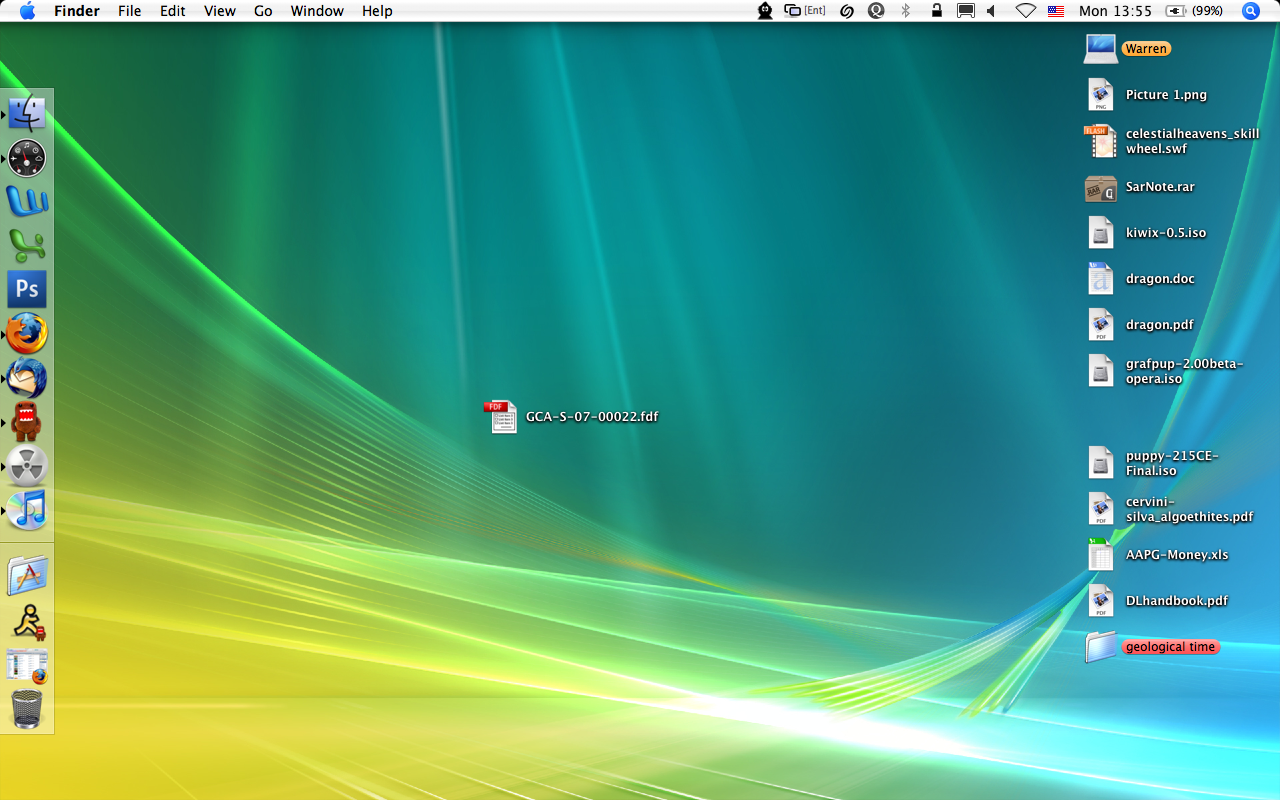Open iTunes from the dock
Viewport: 1280px width, 800px height.
(27, 509)
